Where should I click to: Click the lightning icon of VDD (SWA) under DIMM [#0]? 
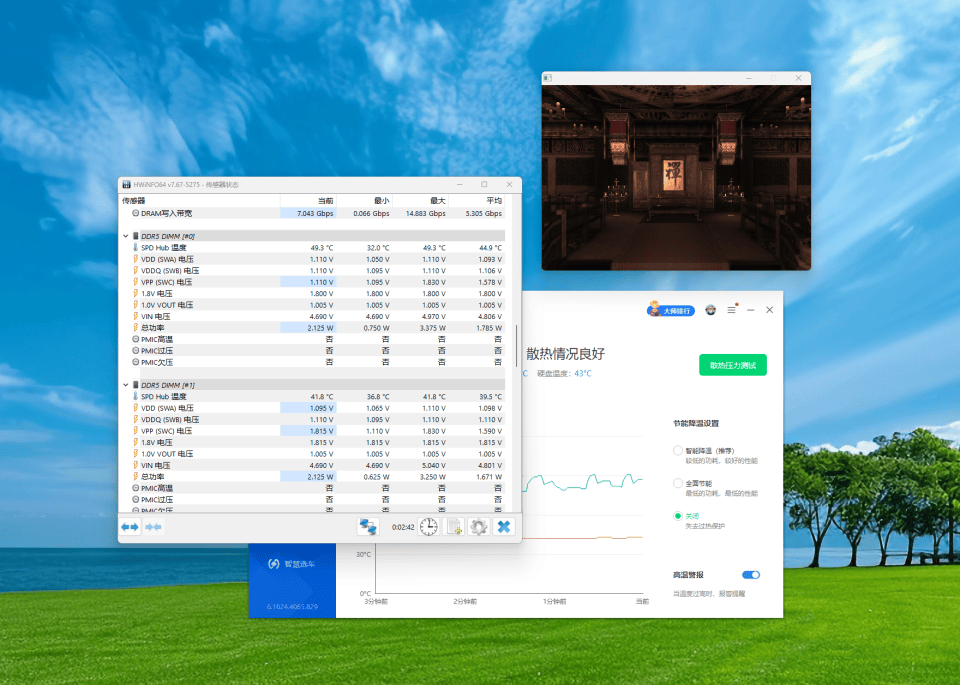pyautogui.click(x=135, y=259)
